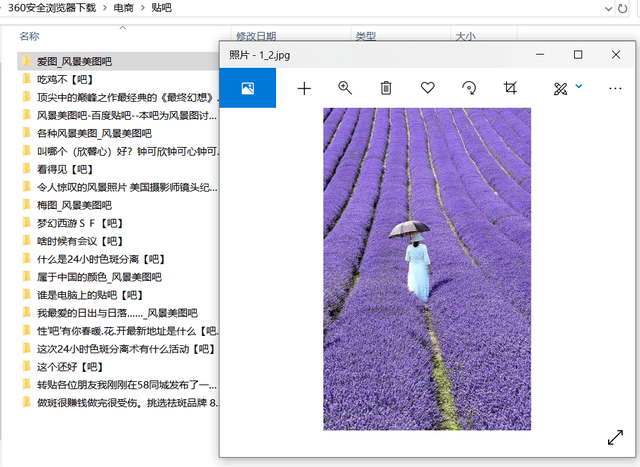Expand the edit options dropdown chevron
This screenshot has height=467, width=640.
pos(579,87)
